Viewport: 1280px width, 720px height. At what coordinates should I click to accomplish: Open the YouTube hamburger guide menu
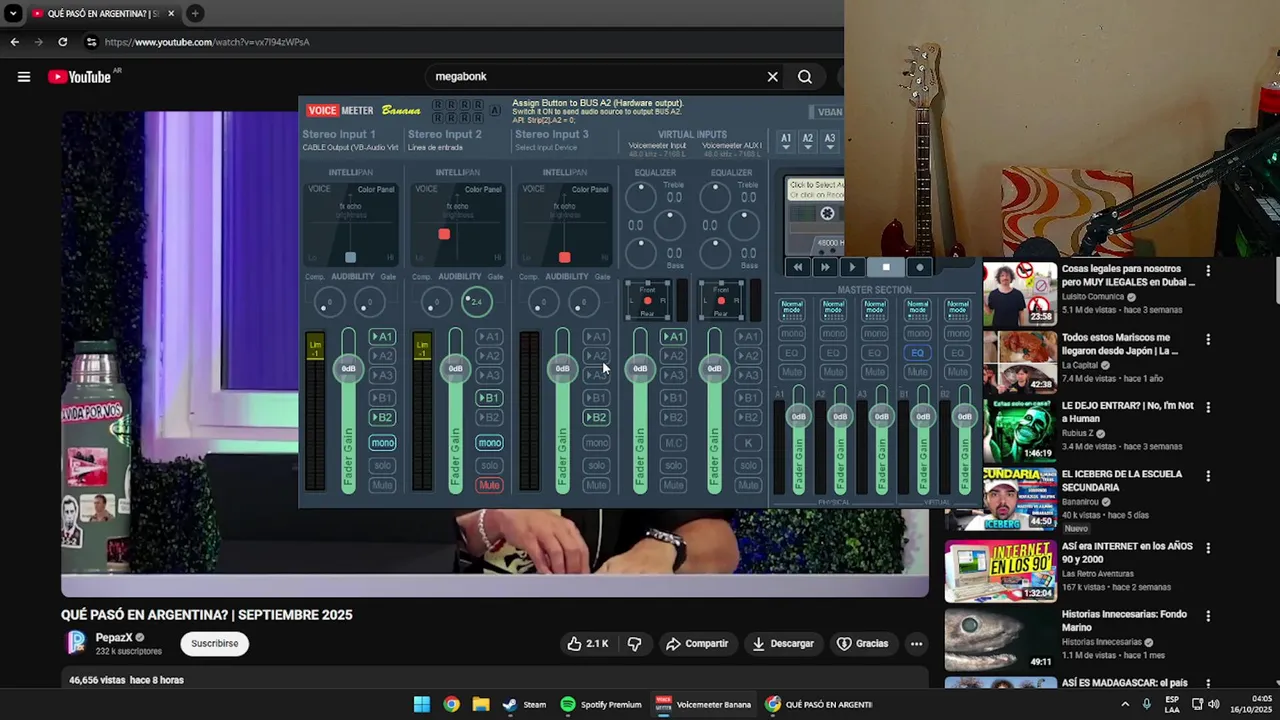pos(24,77)
